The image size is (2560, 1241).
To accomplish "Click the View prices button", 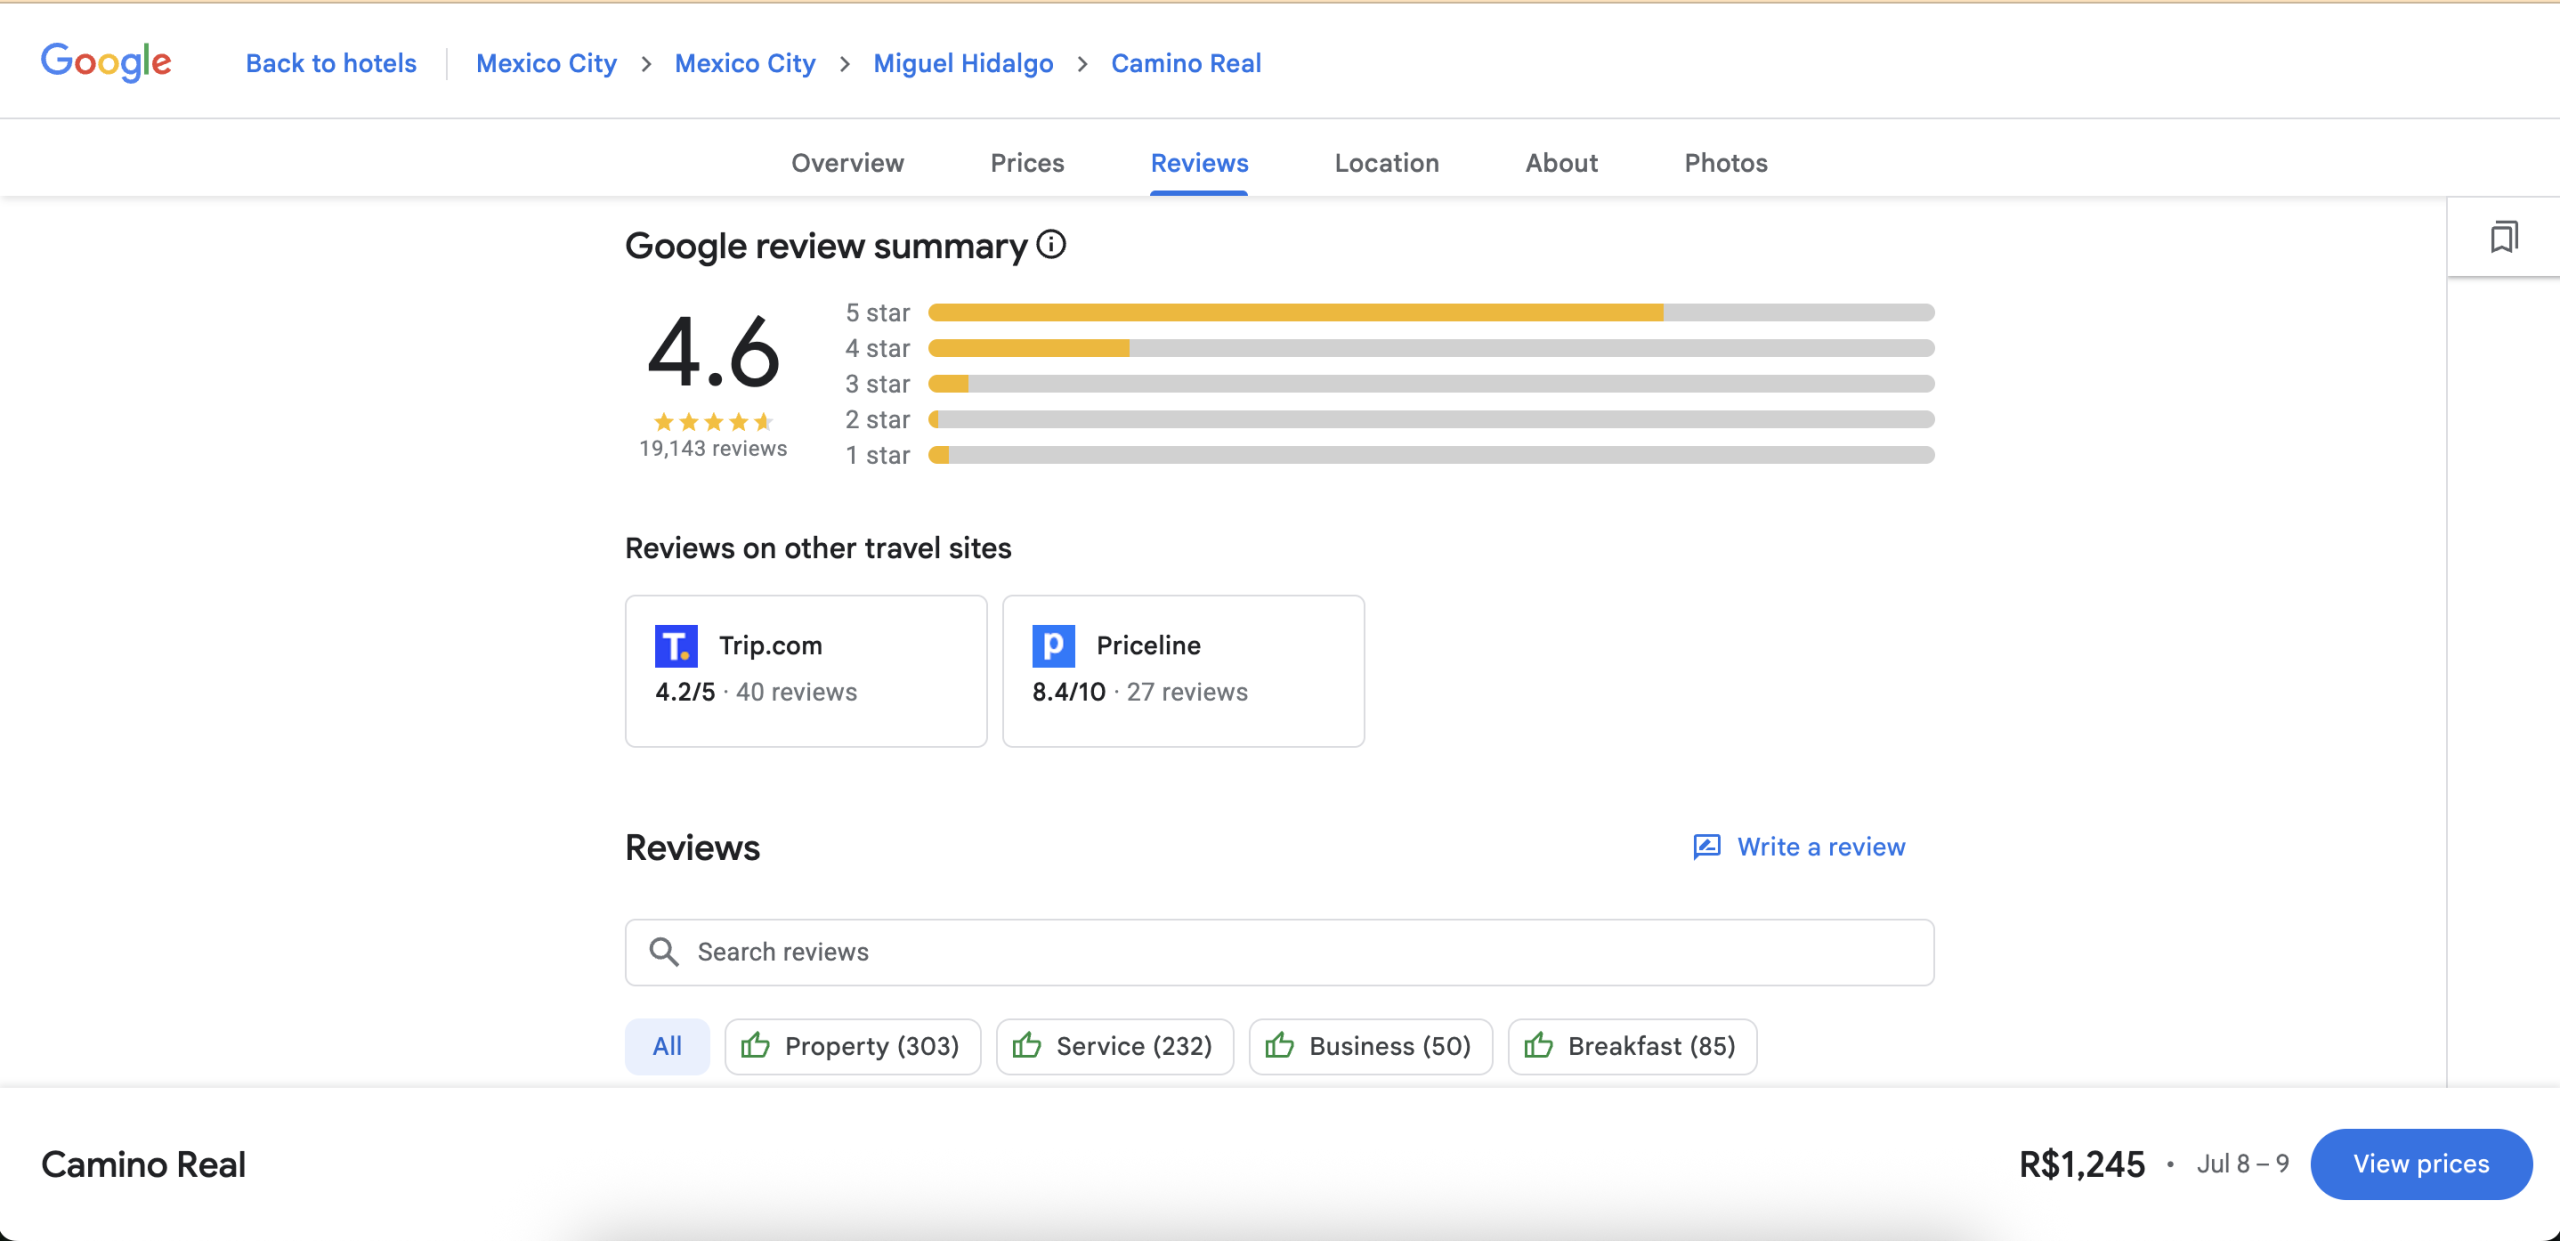I will tap(2421, 1164).
